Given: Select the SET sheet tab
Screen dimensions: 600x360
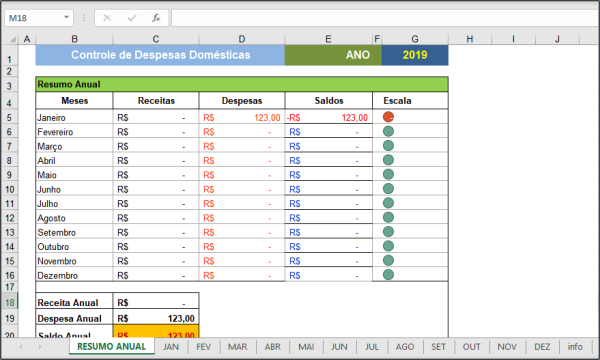Looking at the screenshot, I should point(439,347).
